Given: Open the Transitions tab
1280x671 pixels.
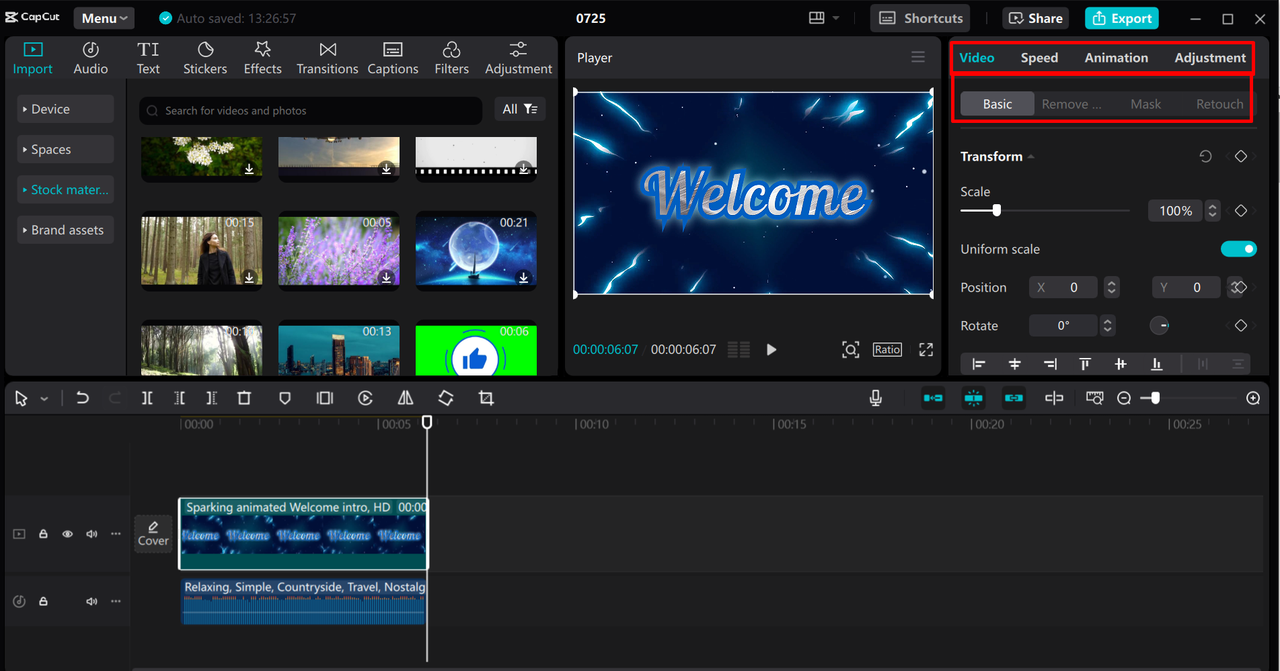Looking at the screenshot, I should pyautogui.click(x=327, y=58).
